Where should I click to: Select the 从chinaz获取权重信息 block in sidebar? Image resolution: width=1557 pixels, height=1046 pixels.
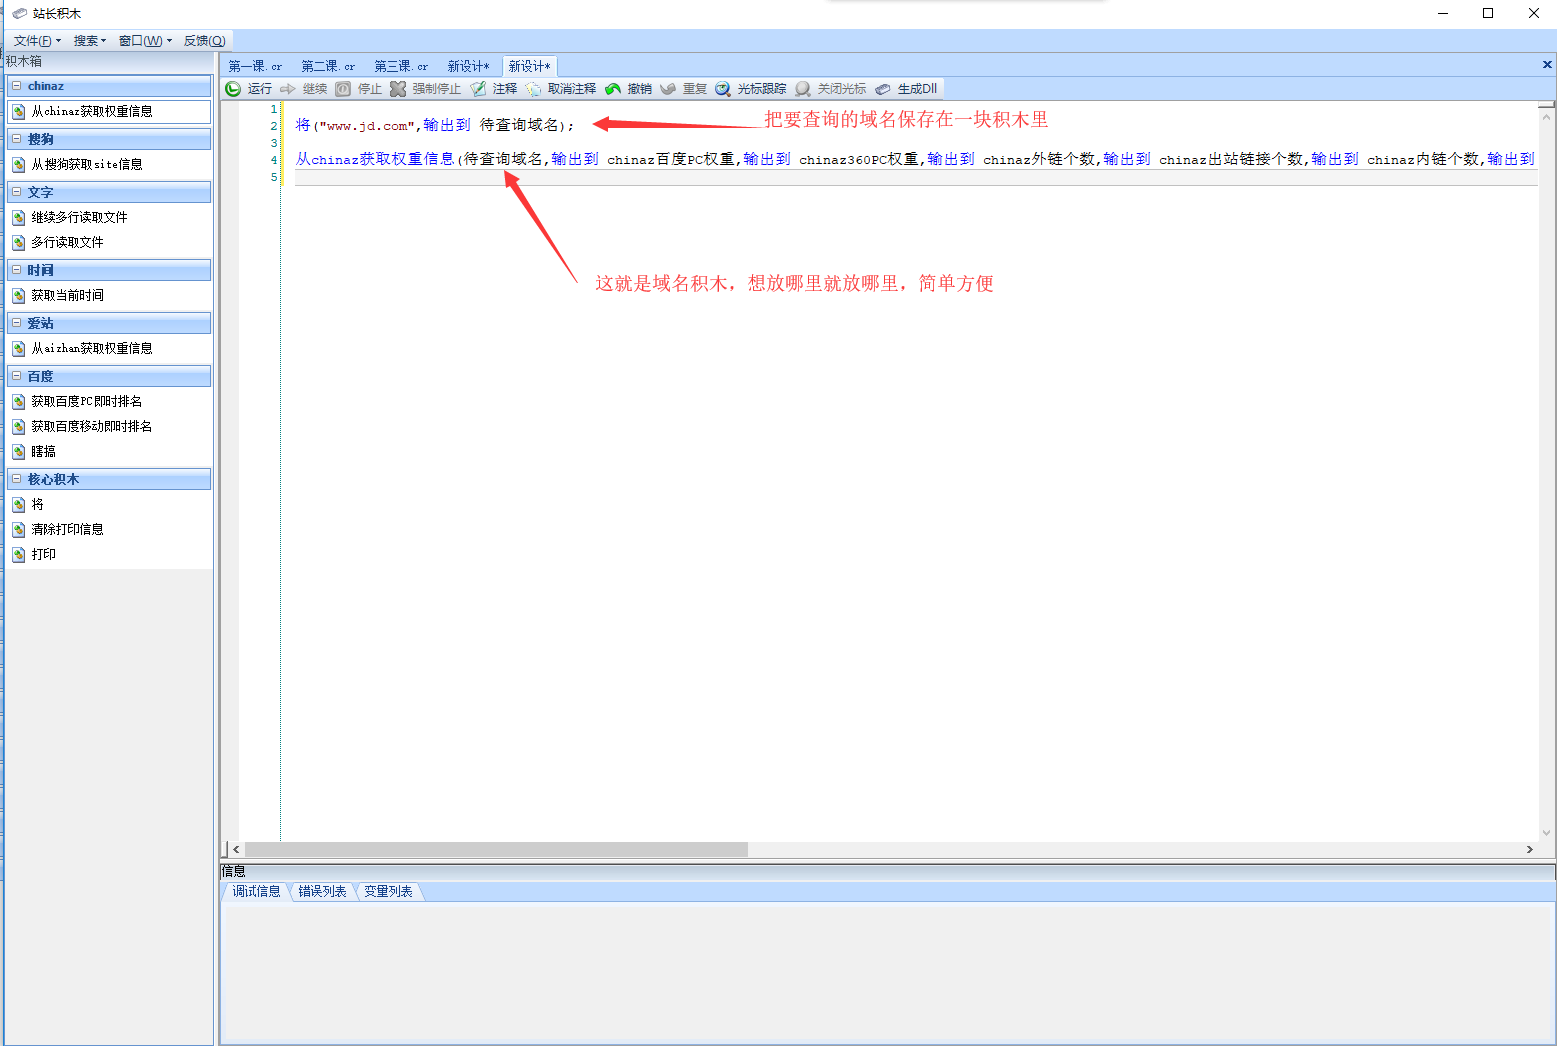(x=91, y=112)
